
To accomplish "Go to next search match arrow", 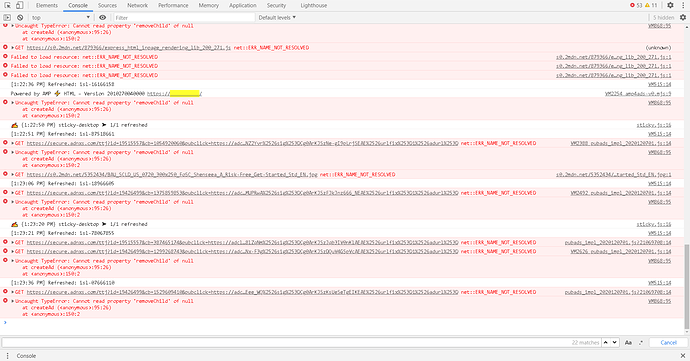I will click(615, 343).
